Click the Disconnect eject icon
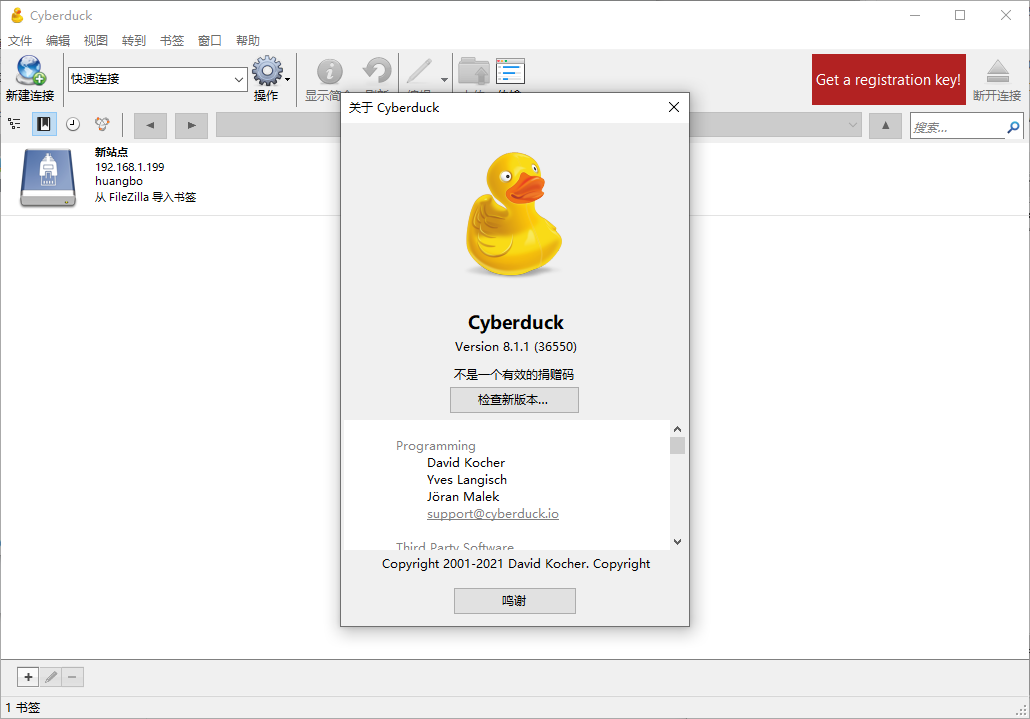Viewport: 1030px width, 719px height. 997,71
